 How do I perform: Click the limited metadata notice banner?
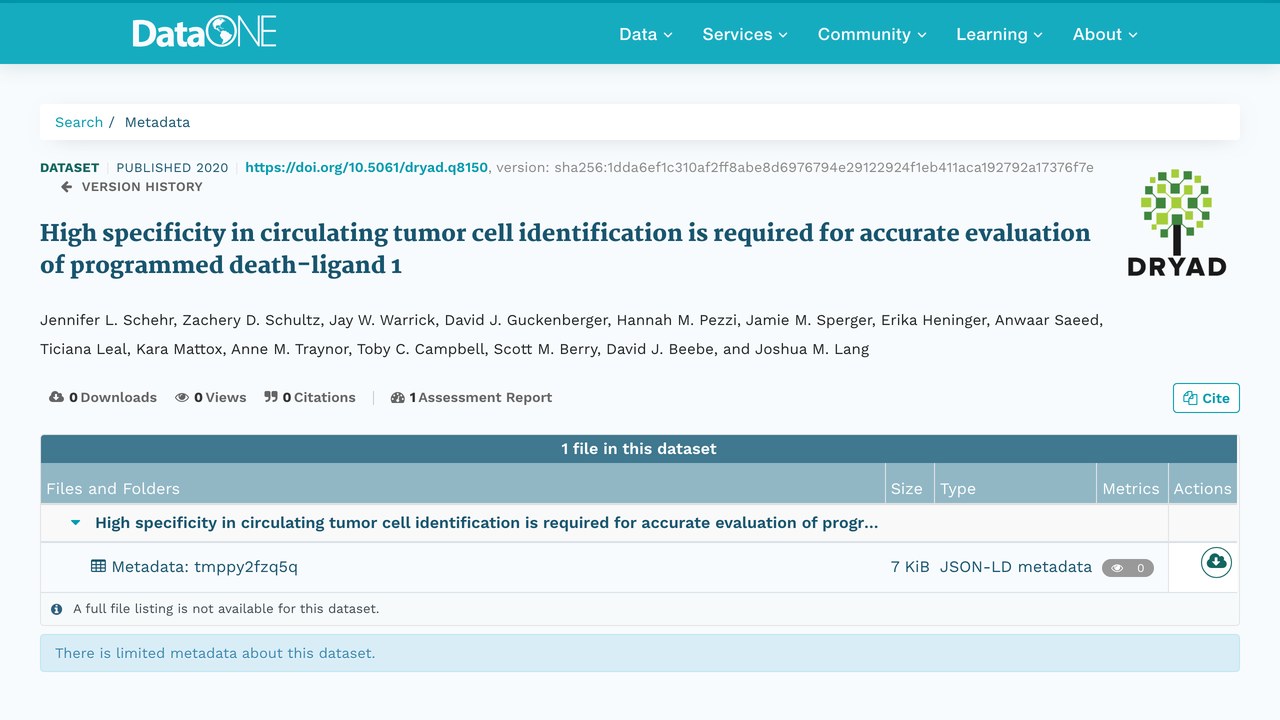[640, 653]
